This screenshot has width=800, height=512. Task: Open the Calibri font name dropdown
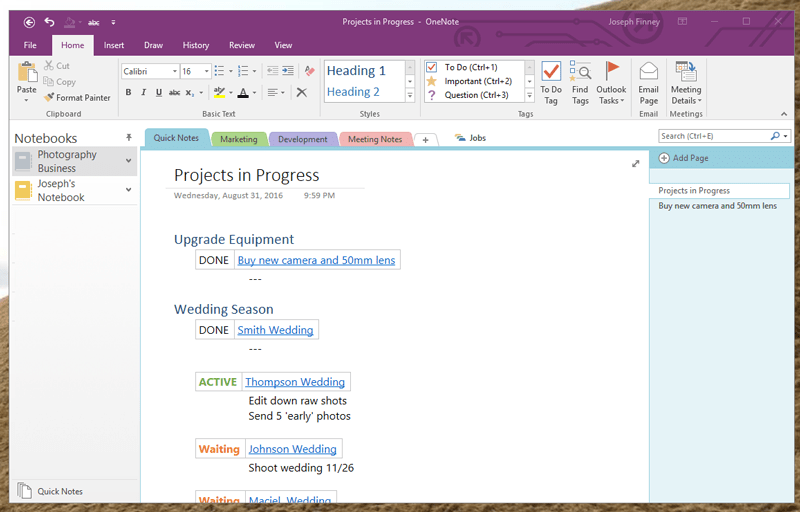point(175,71)
